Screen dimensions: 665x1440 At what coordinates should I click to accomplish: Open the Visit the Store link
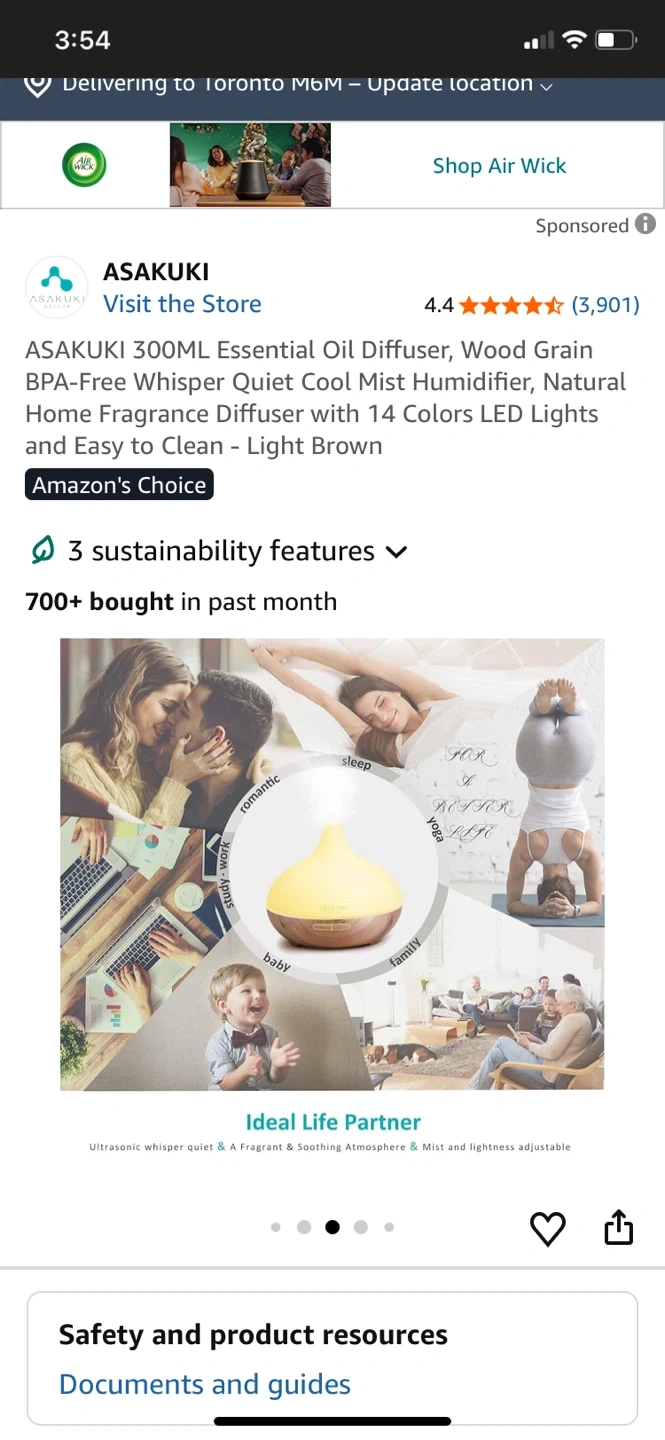click(182, 304)
